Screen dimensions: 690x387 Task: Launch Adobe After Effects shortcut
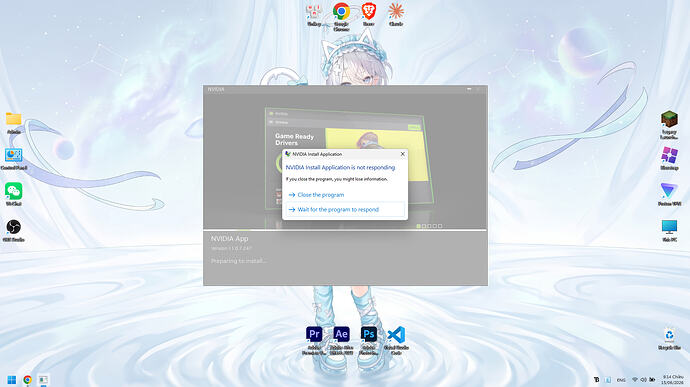341,341
